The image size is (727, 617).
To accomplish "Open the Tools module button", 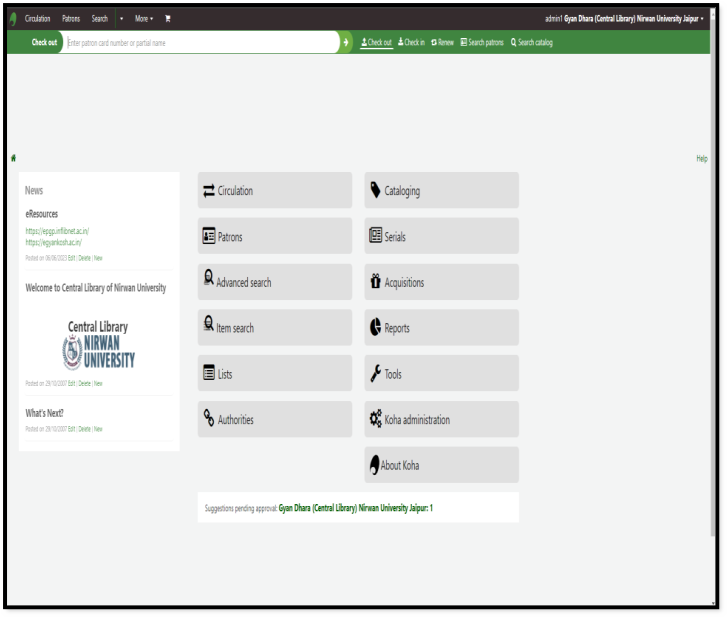I will 441,374.
